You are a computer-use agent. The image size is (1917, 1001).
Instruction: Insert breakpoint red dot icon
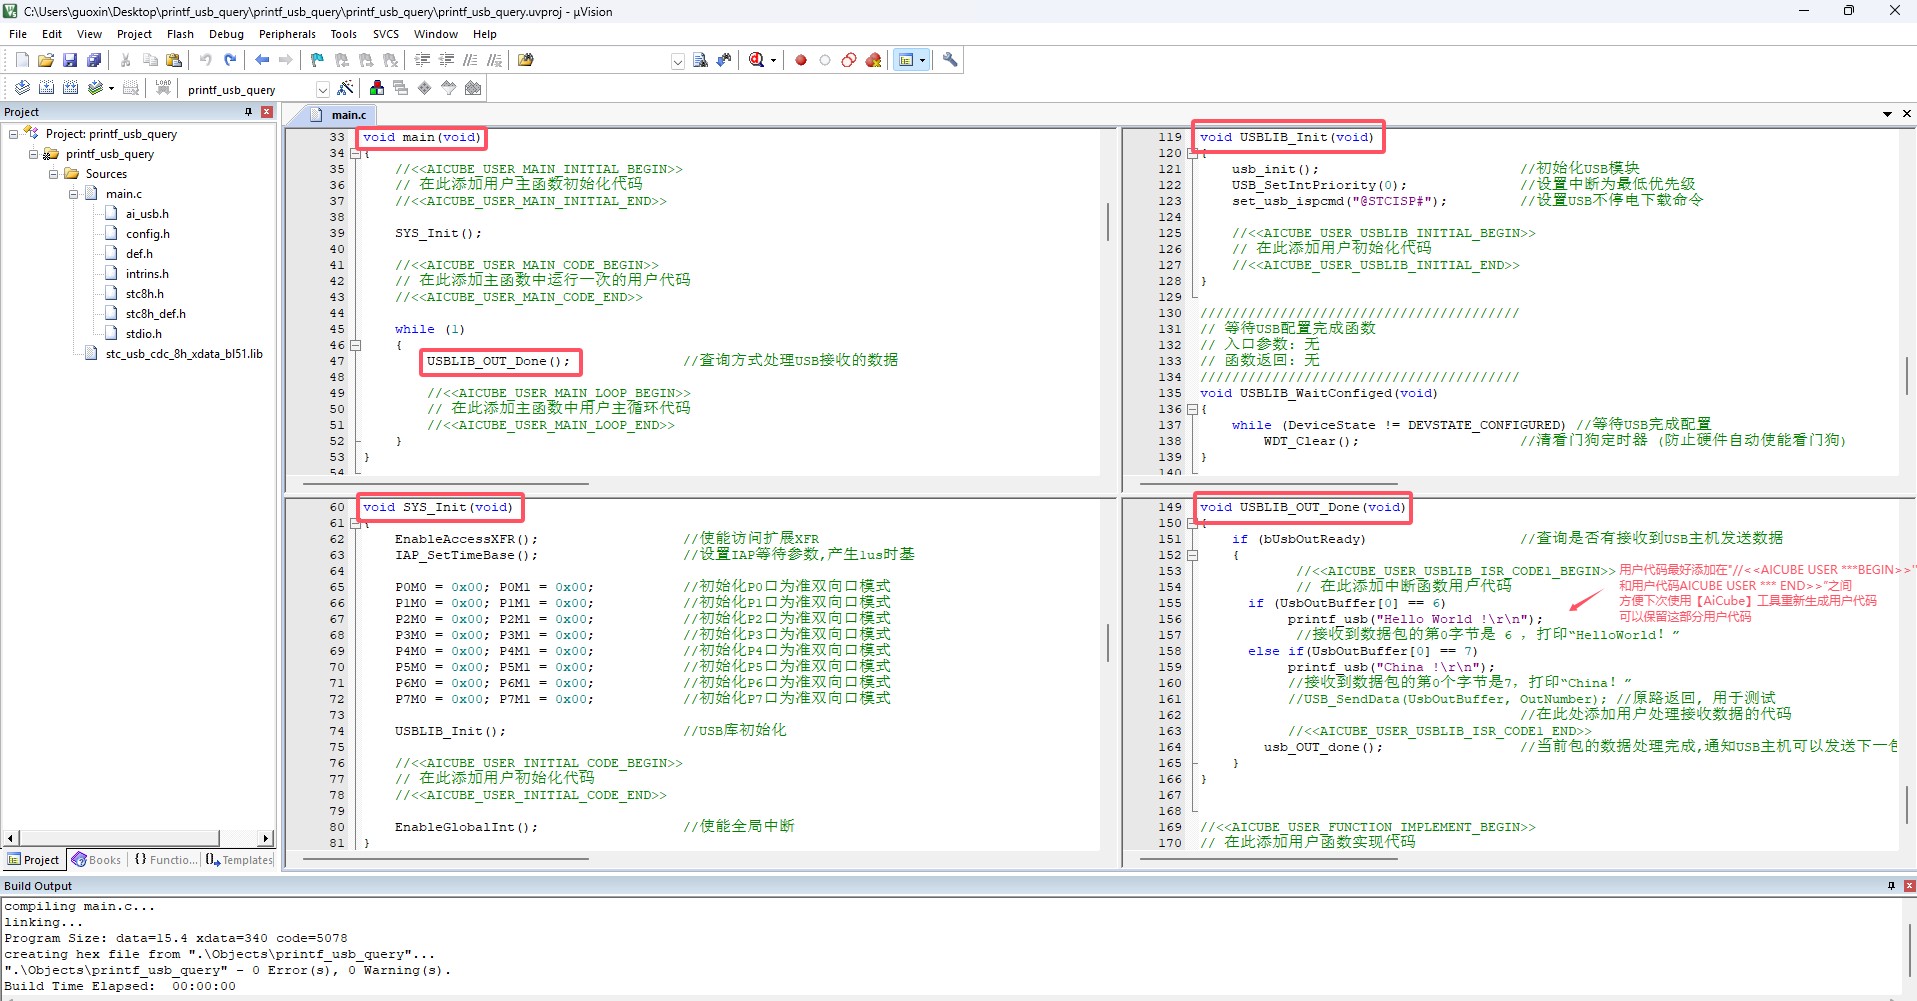(x=801, y=60)
